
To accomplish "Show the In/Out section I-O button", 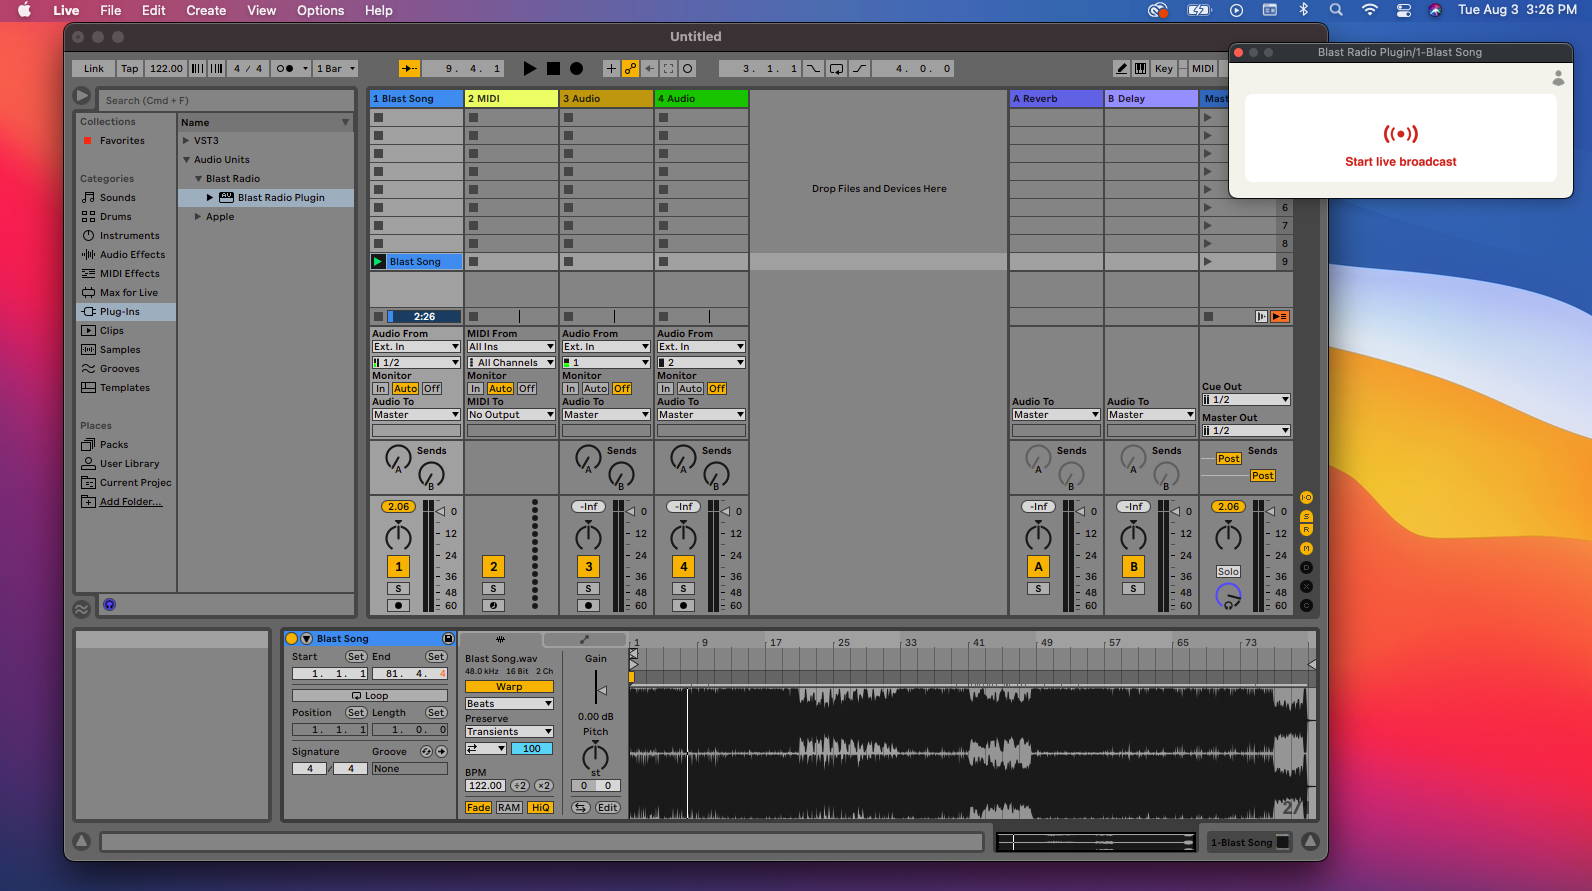I will (x=1306, y=497).
